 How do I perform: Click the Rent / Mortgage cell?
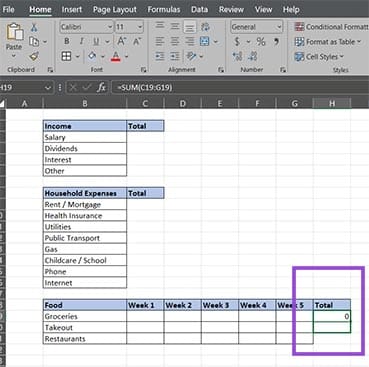click(x=85, y=204)
